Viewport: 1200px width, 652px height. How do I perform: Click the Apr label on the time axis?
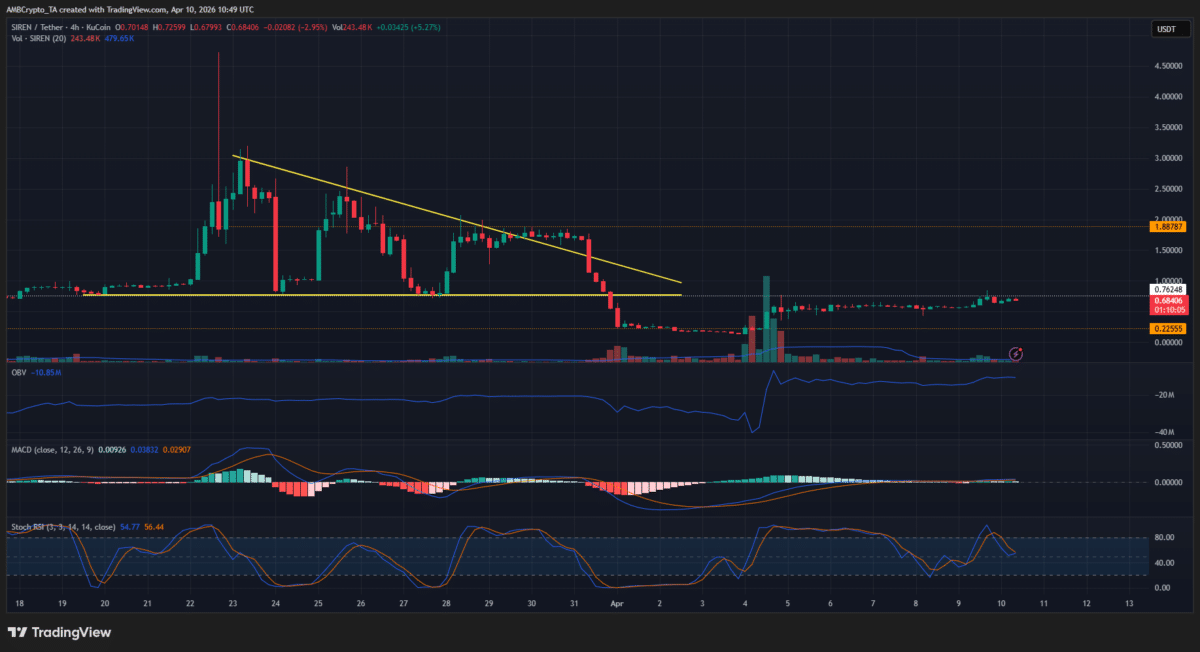point(616,604)
